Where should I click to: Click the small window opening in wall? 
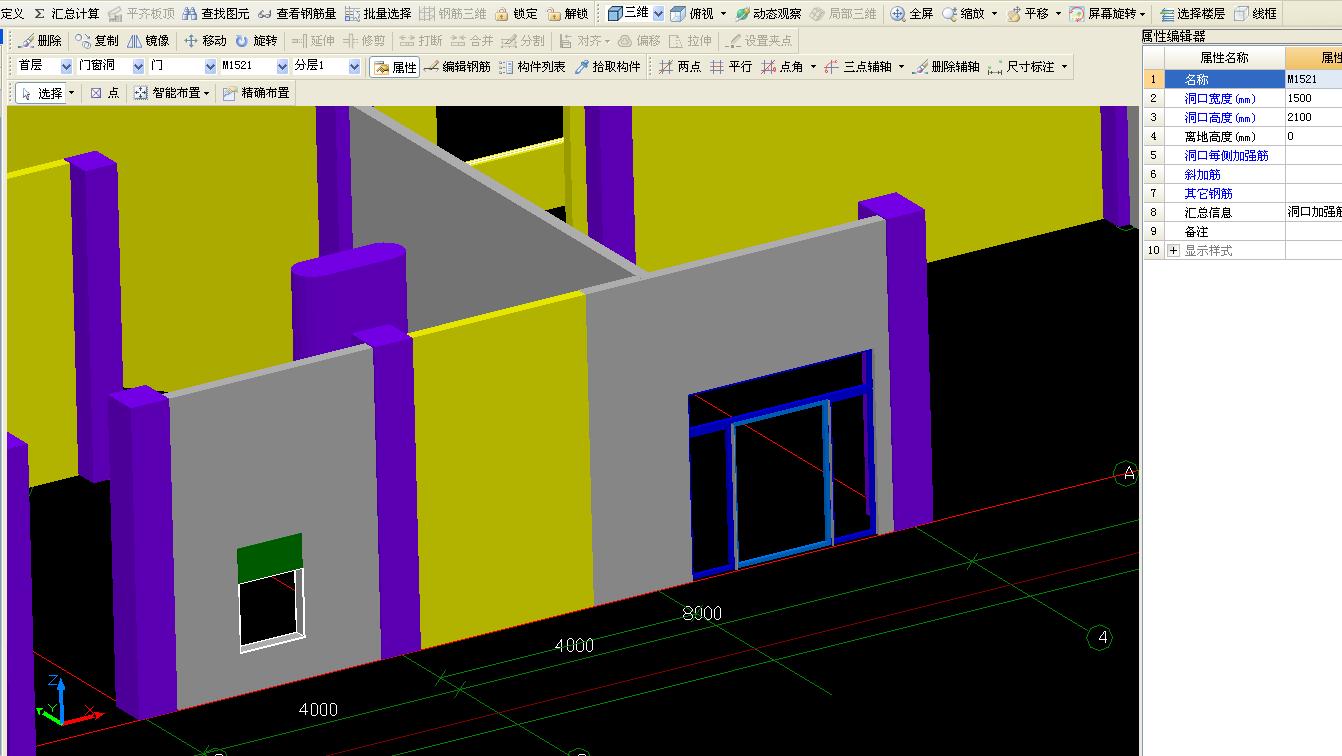click(271, 611)
